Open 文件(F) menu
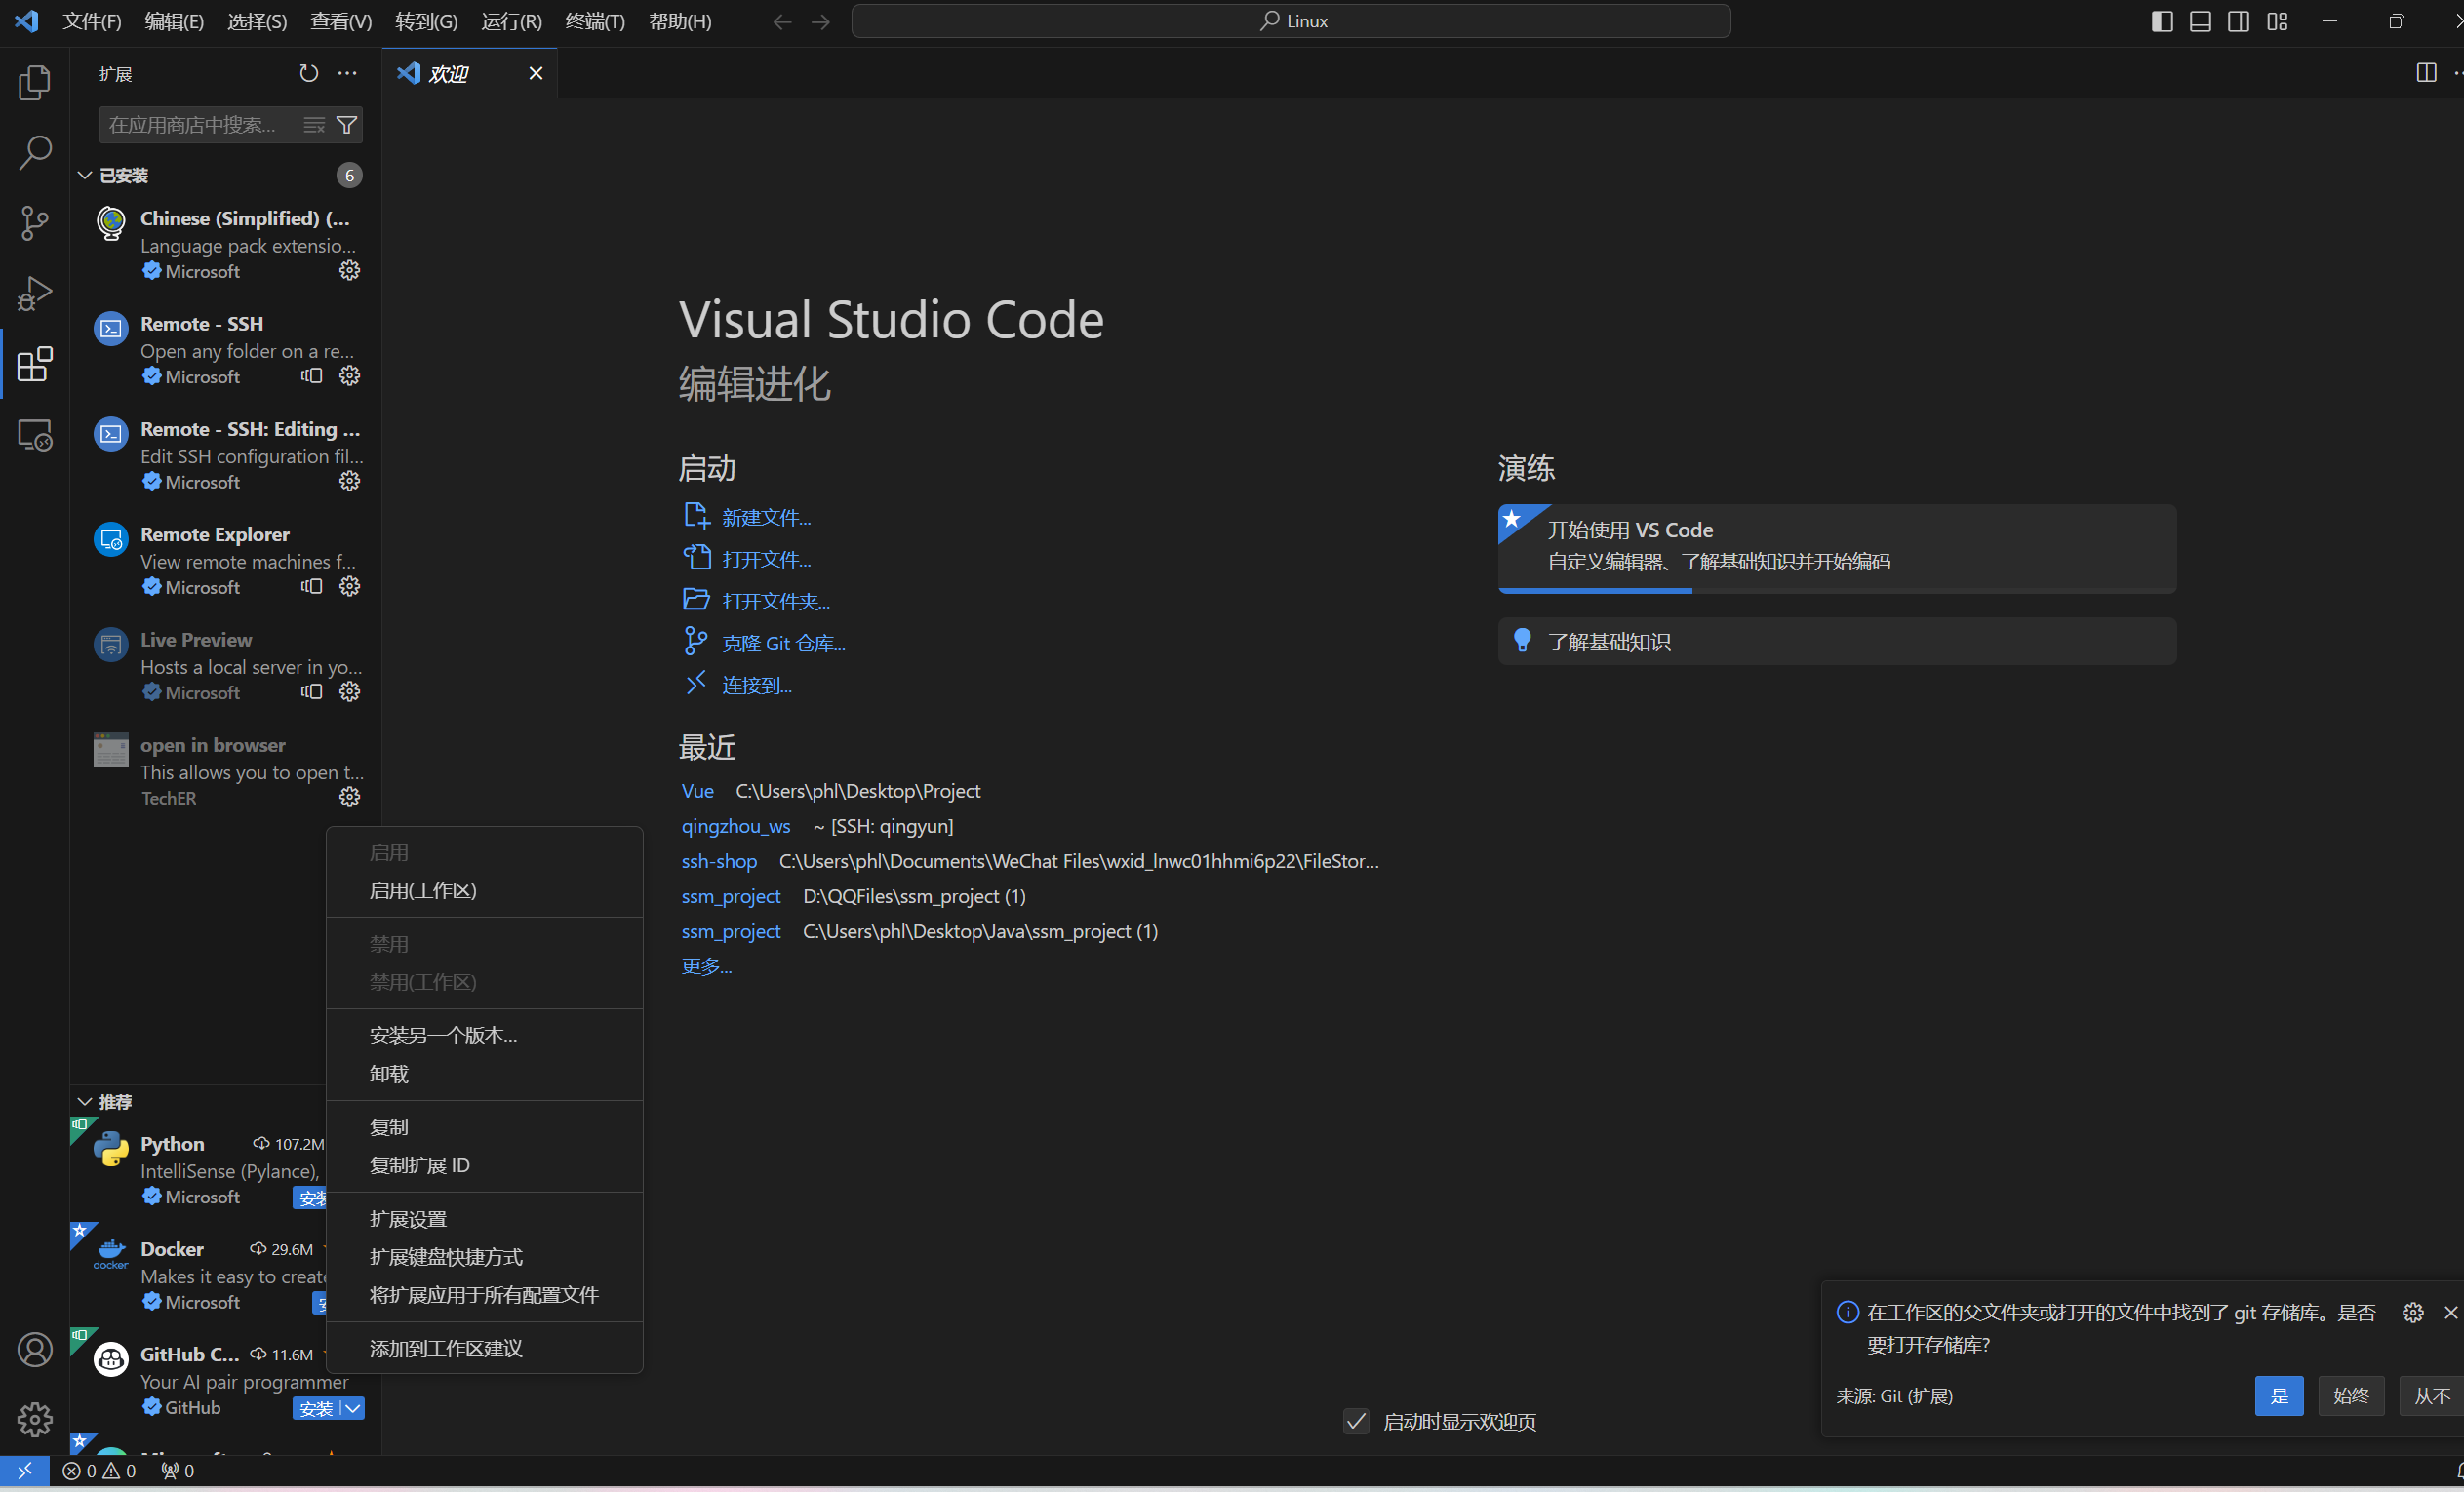Screen dimensions: 2464x1492 [92, 21]
